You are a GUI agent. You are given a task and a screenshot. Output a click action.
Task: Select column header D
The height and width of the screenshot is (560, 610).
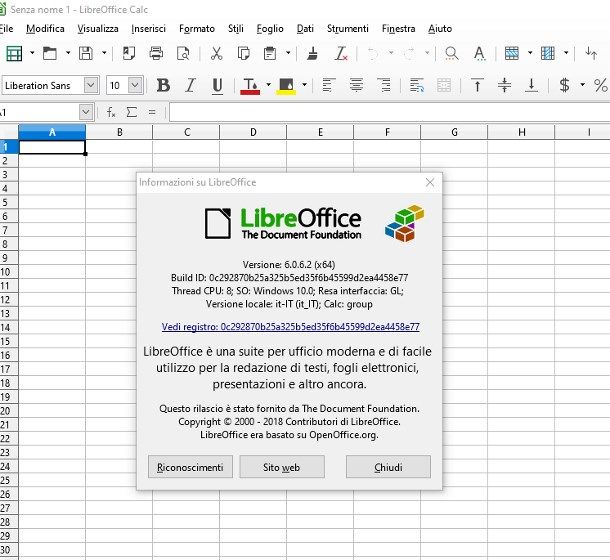click(253, 132)
